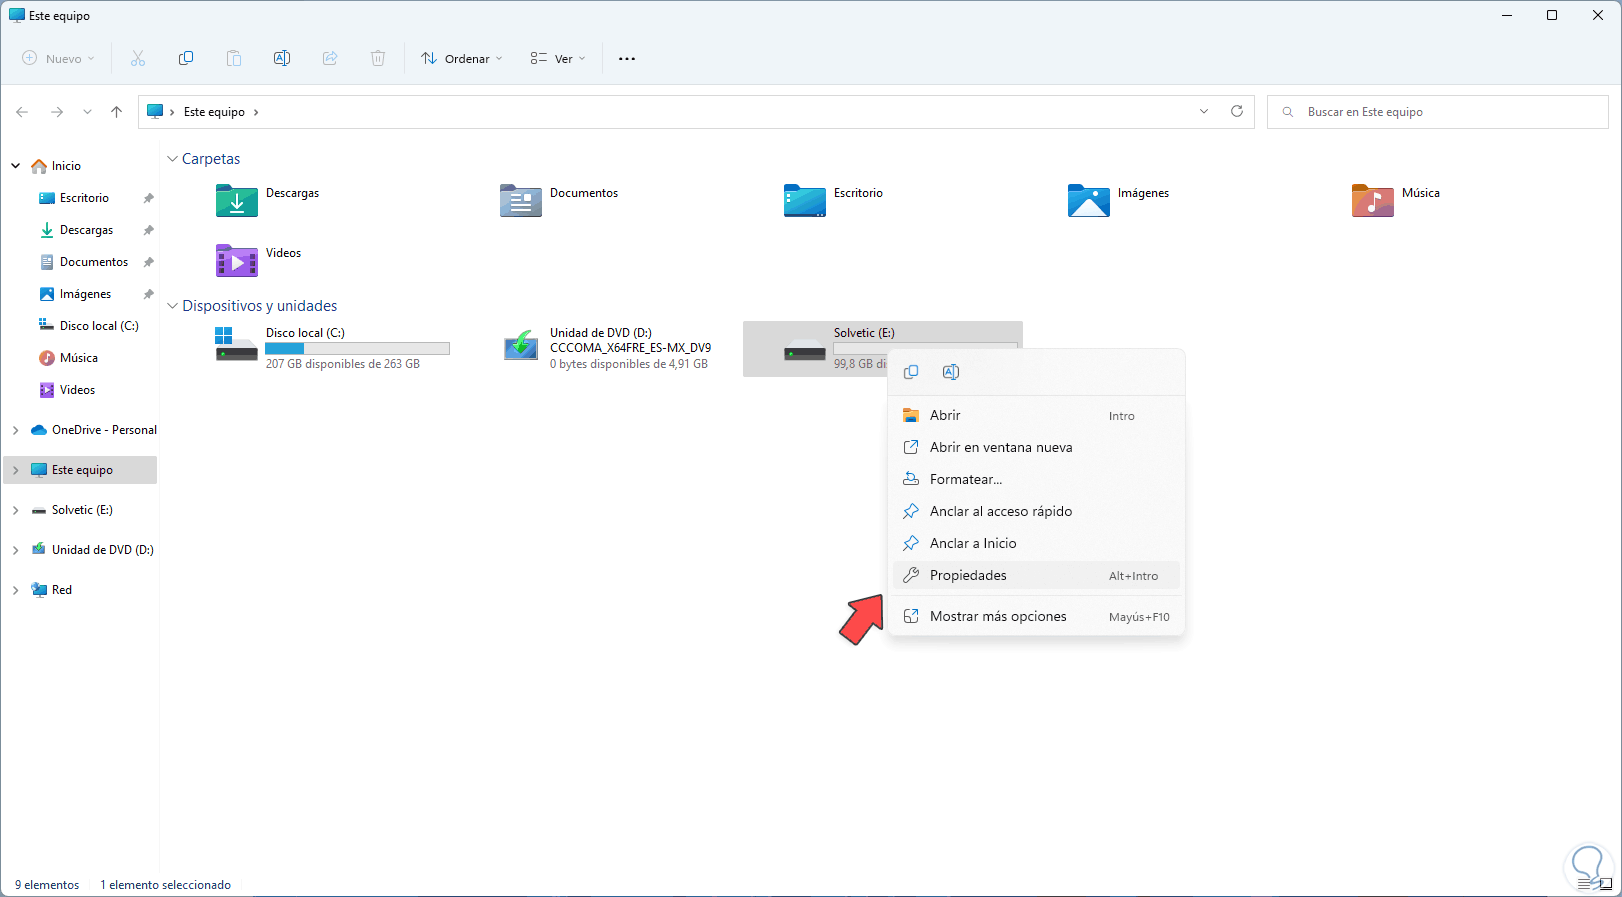Select the Disco local (C:) drive icon
Viewport: 1622px width, 897px height.
(237, 344)
